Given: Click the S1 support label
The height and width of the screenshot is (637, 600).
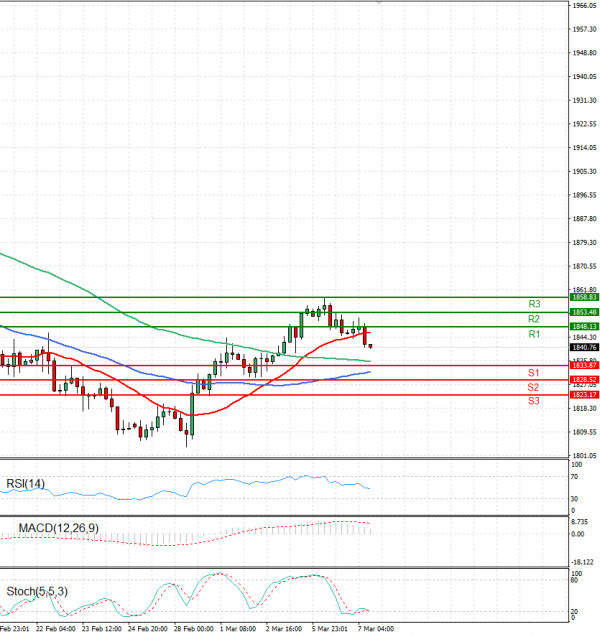Looking at the screenshot, I should [x=533, y=373].
